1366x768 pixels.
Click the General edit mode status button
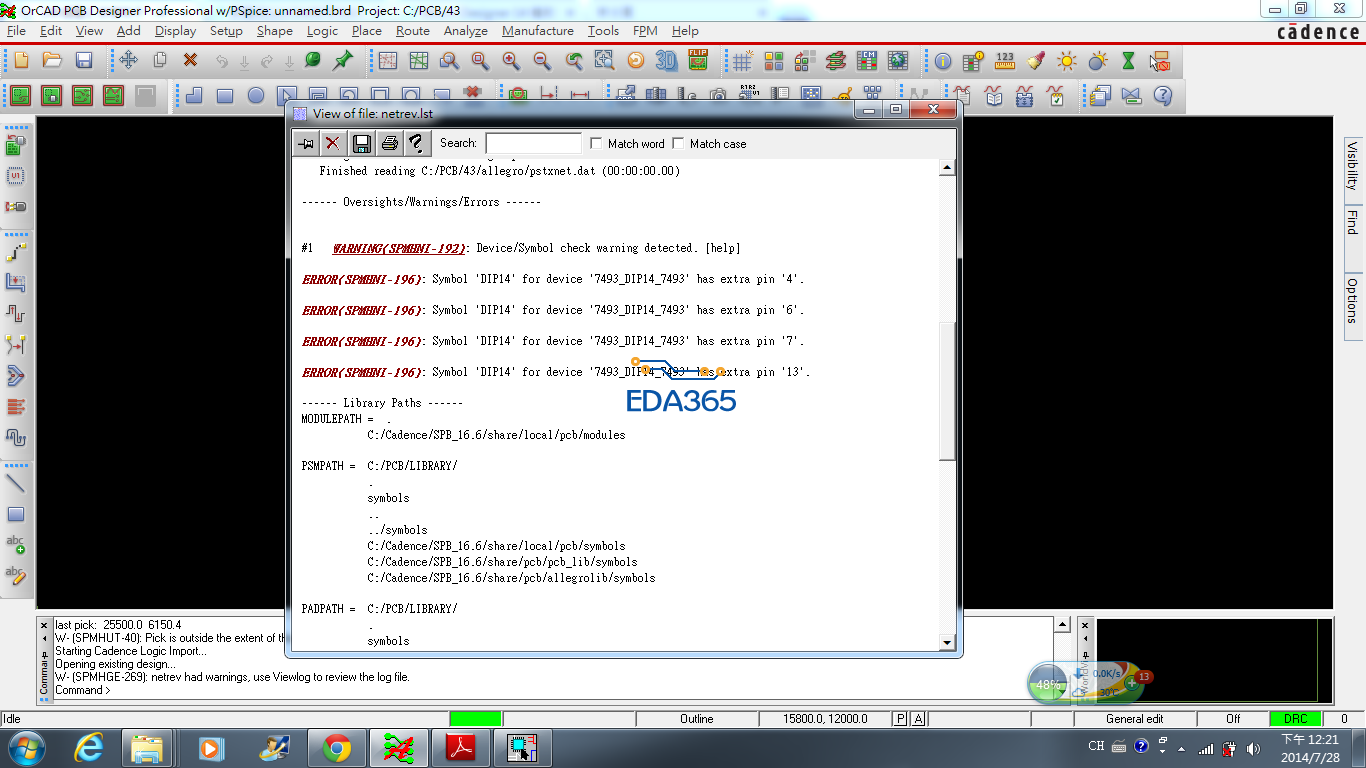pos(1134,719)
